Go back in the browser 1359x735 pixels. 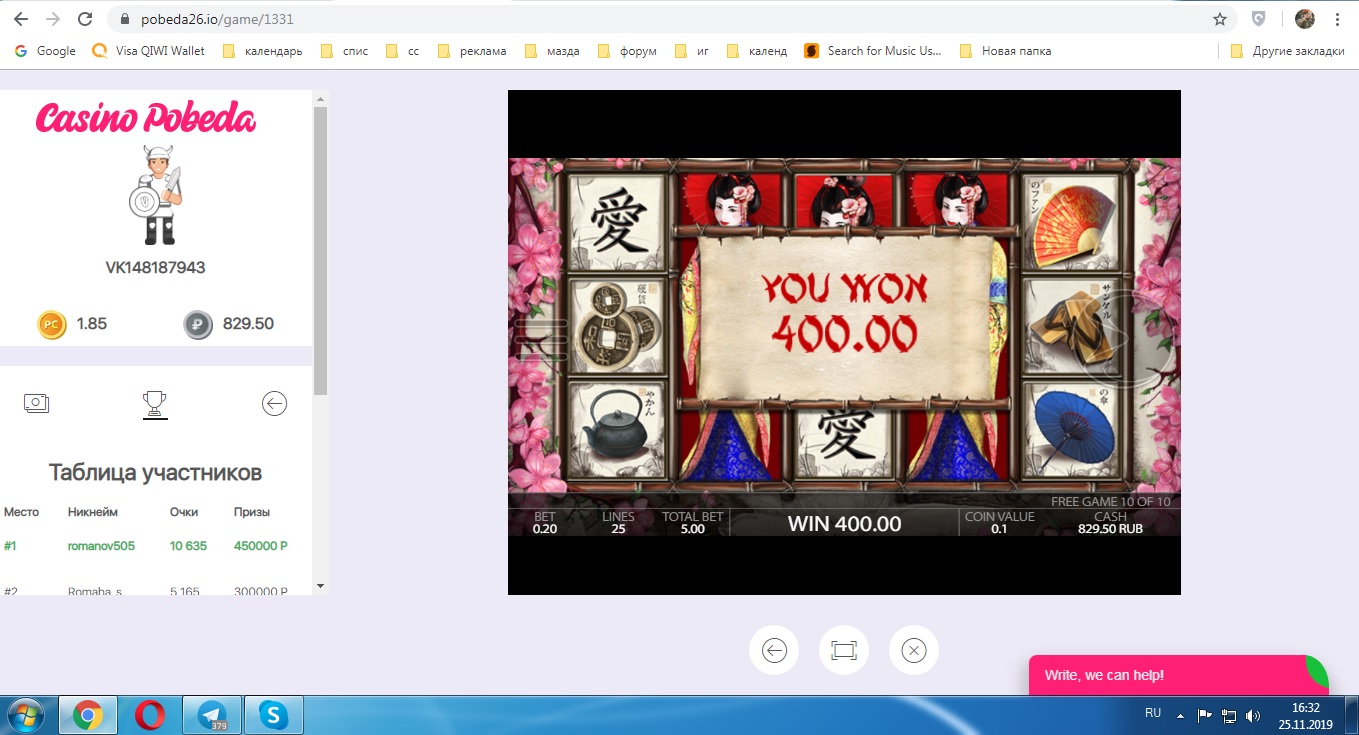21,19
